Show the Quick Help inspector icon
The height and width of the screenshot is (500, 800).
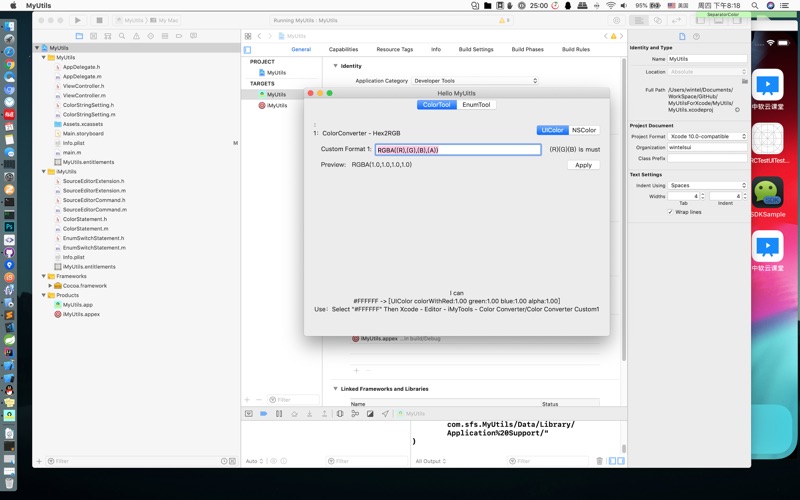696,36
